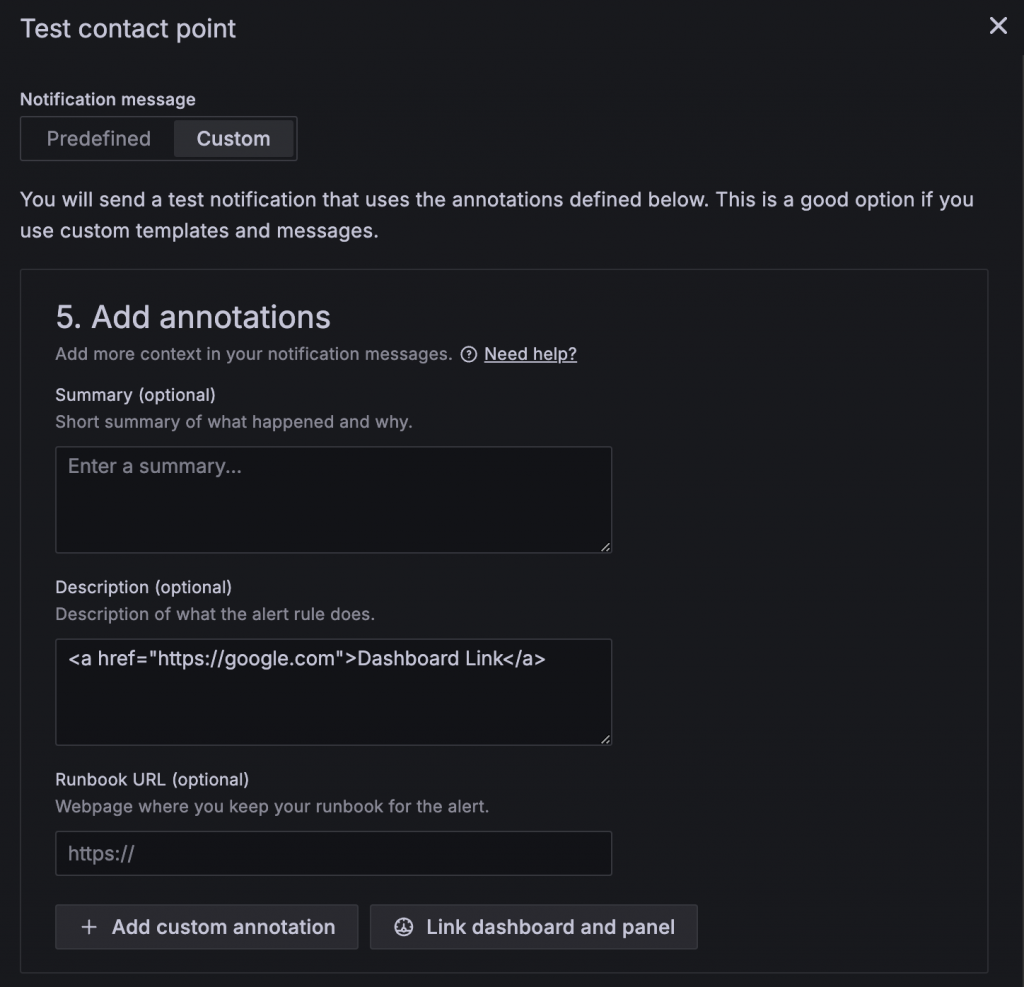Select the Predefined notification message option
Image resolution: width=1024 pixels, height=987 pixels.
tap(98, 139)
